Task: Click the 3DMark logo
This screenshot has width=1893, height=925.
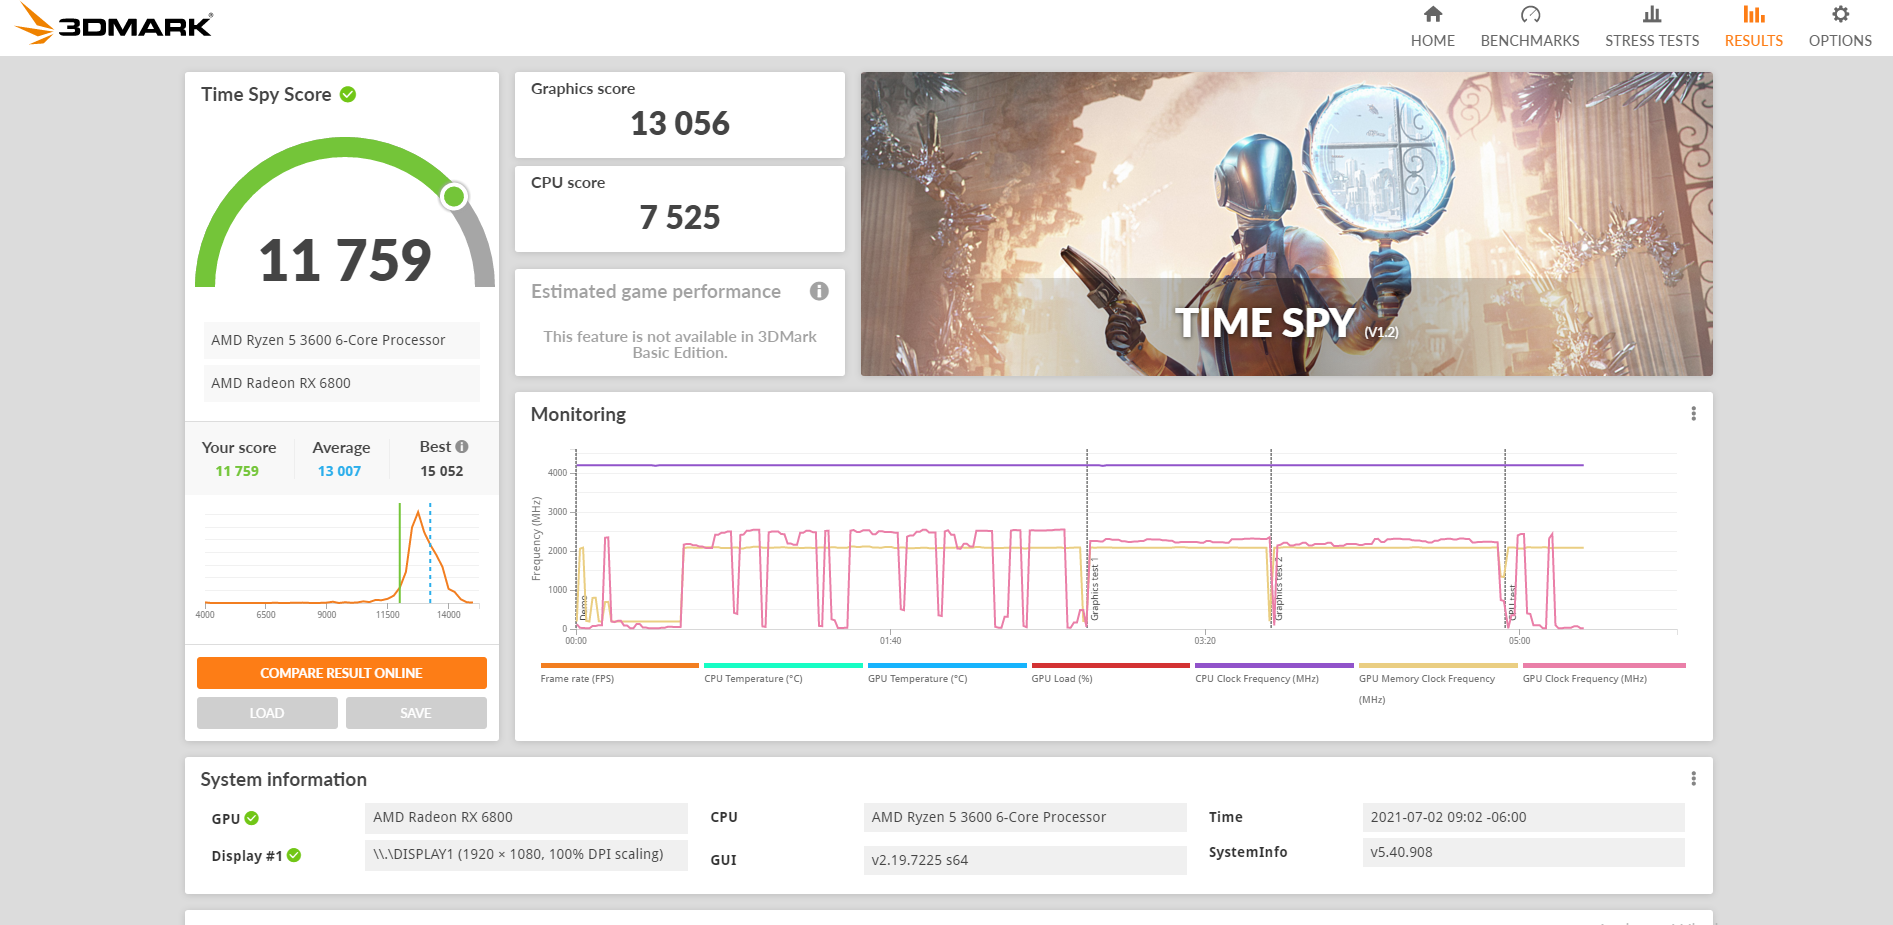Action: point(114,24)
